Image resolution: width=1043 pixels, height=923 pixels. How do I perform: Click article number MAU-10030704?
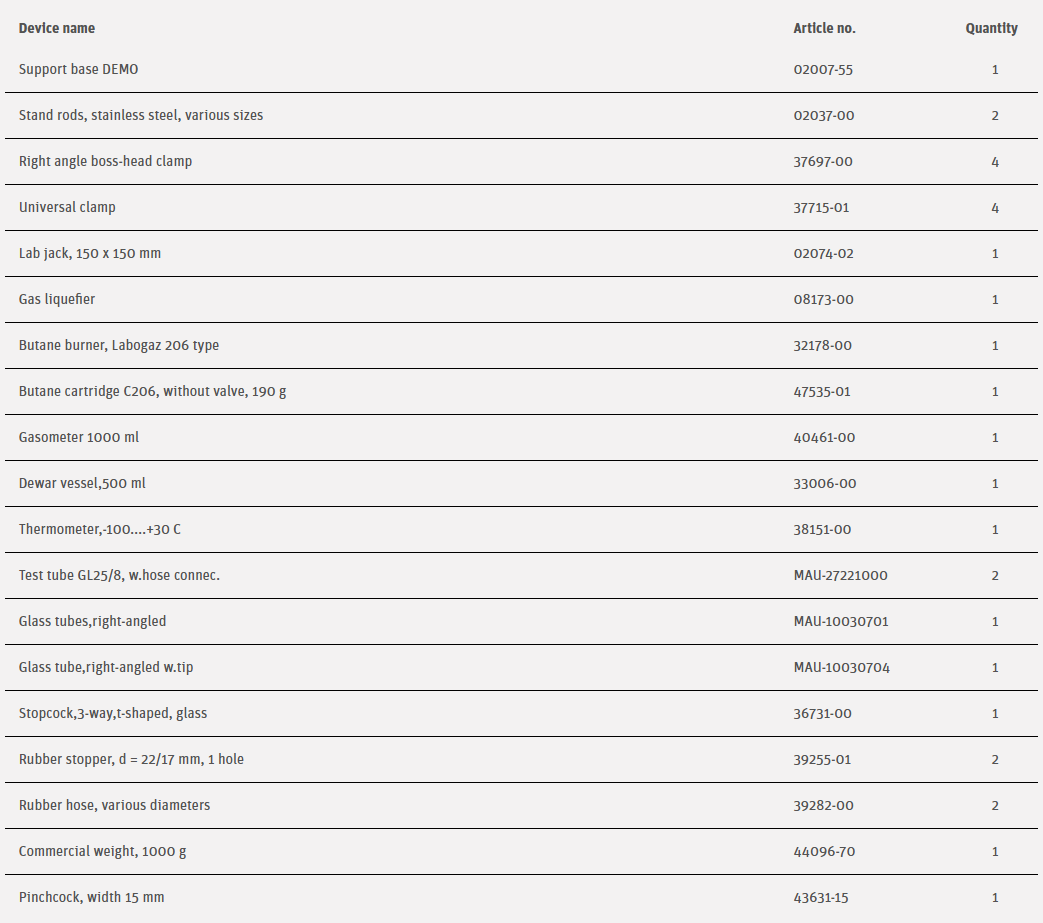click(x=841, y=667)
